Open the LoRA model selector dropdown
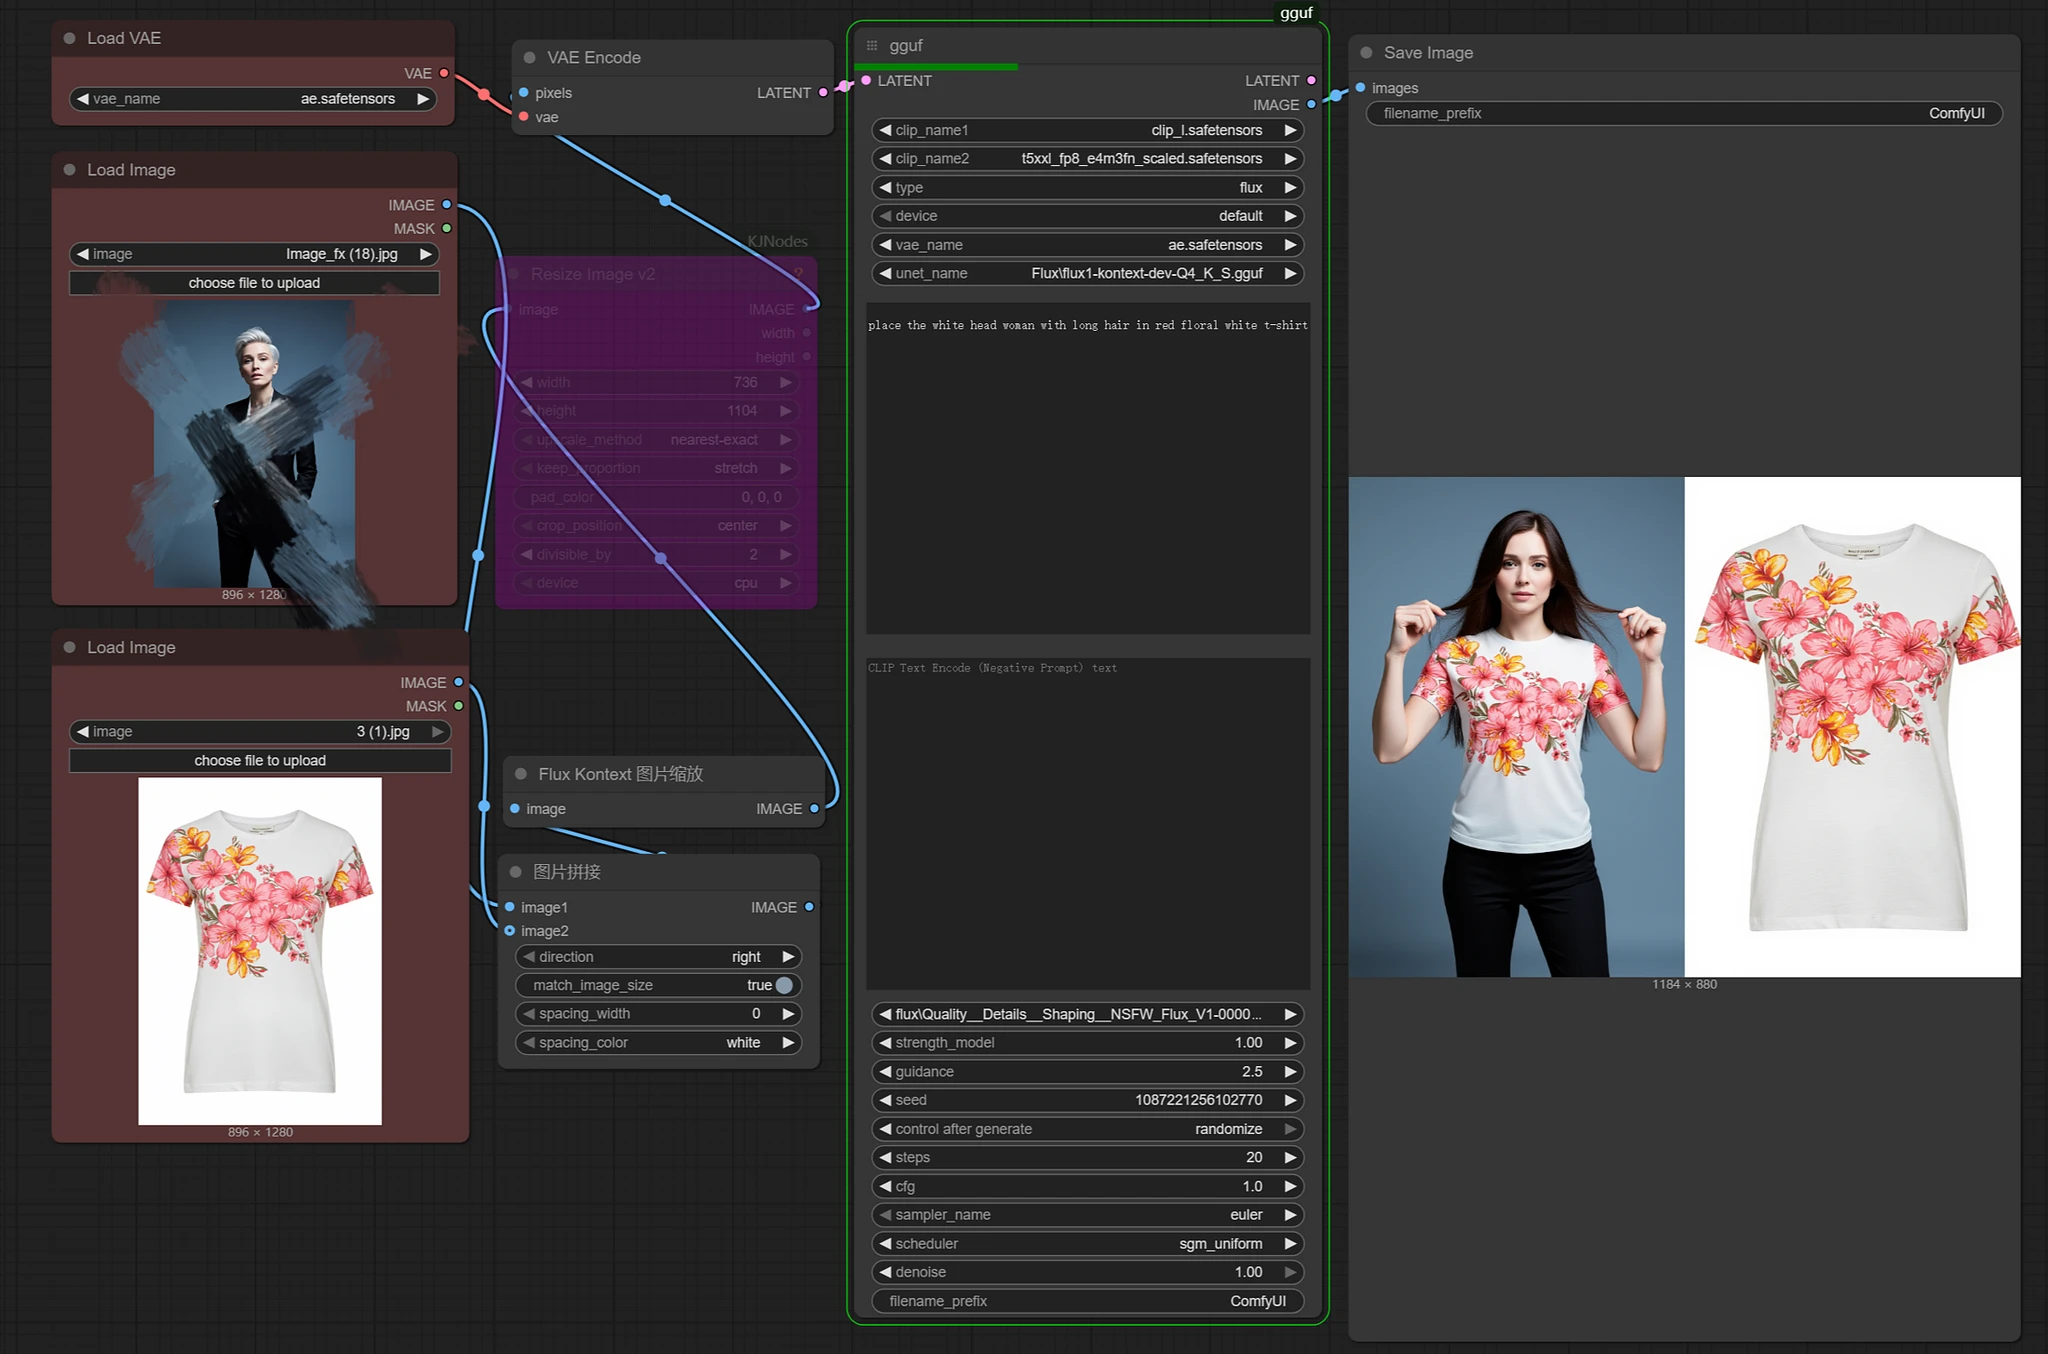2048x1354 pixels. tap(1087, 1014)
